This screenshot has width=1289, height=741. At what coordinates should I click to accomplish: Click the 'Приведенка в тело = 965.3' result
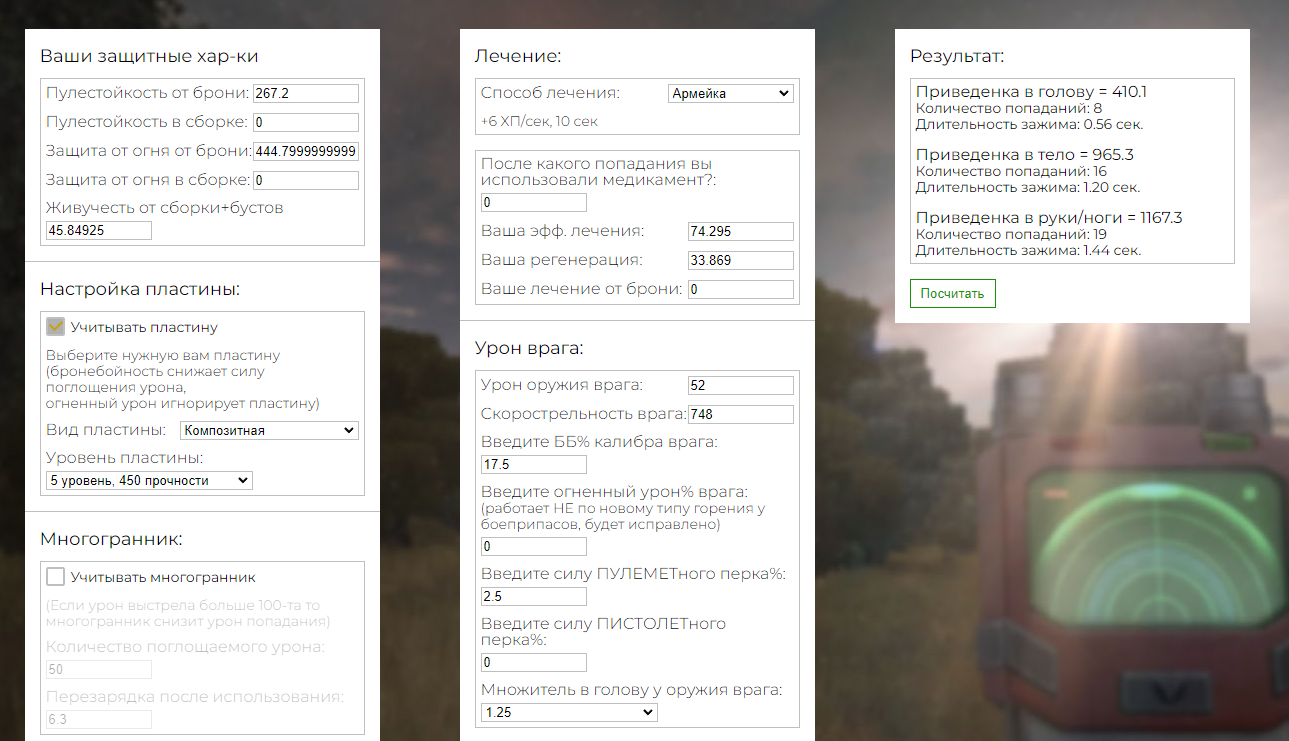[1025, 155]
